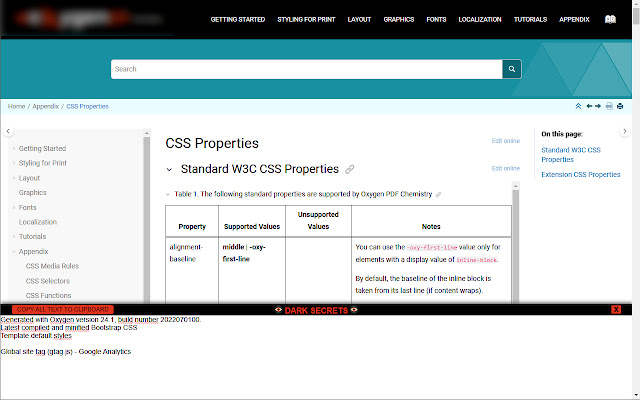Open the book index icon in top navigation

click(x=610, y=19)
